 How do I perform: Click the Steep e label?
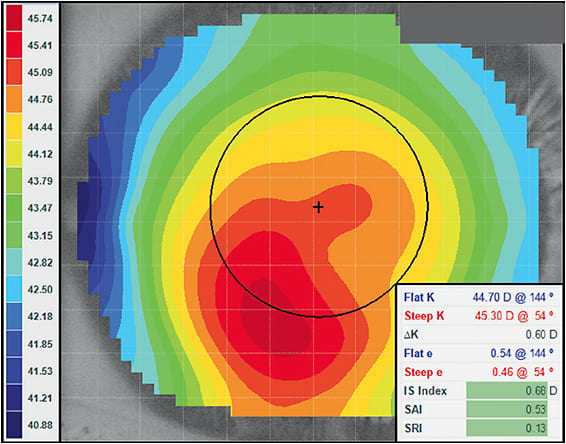pos(424,372)
